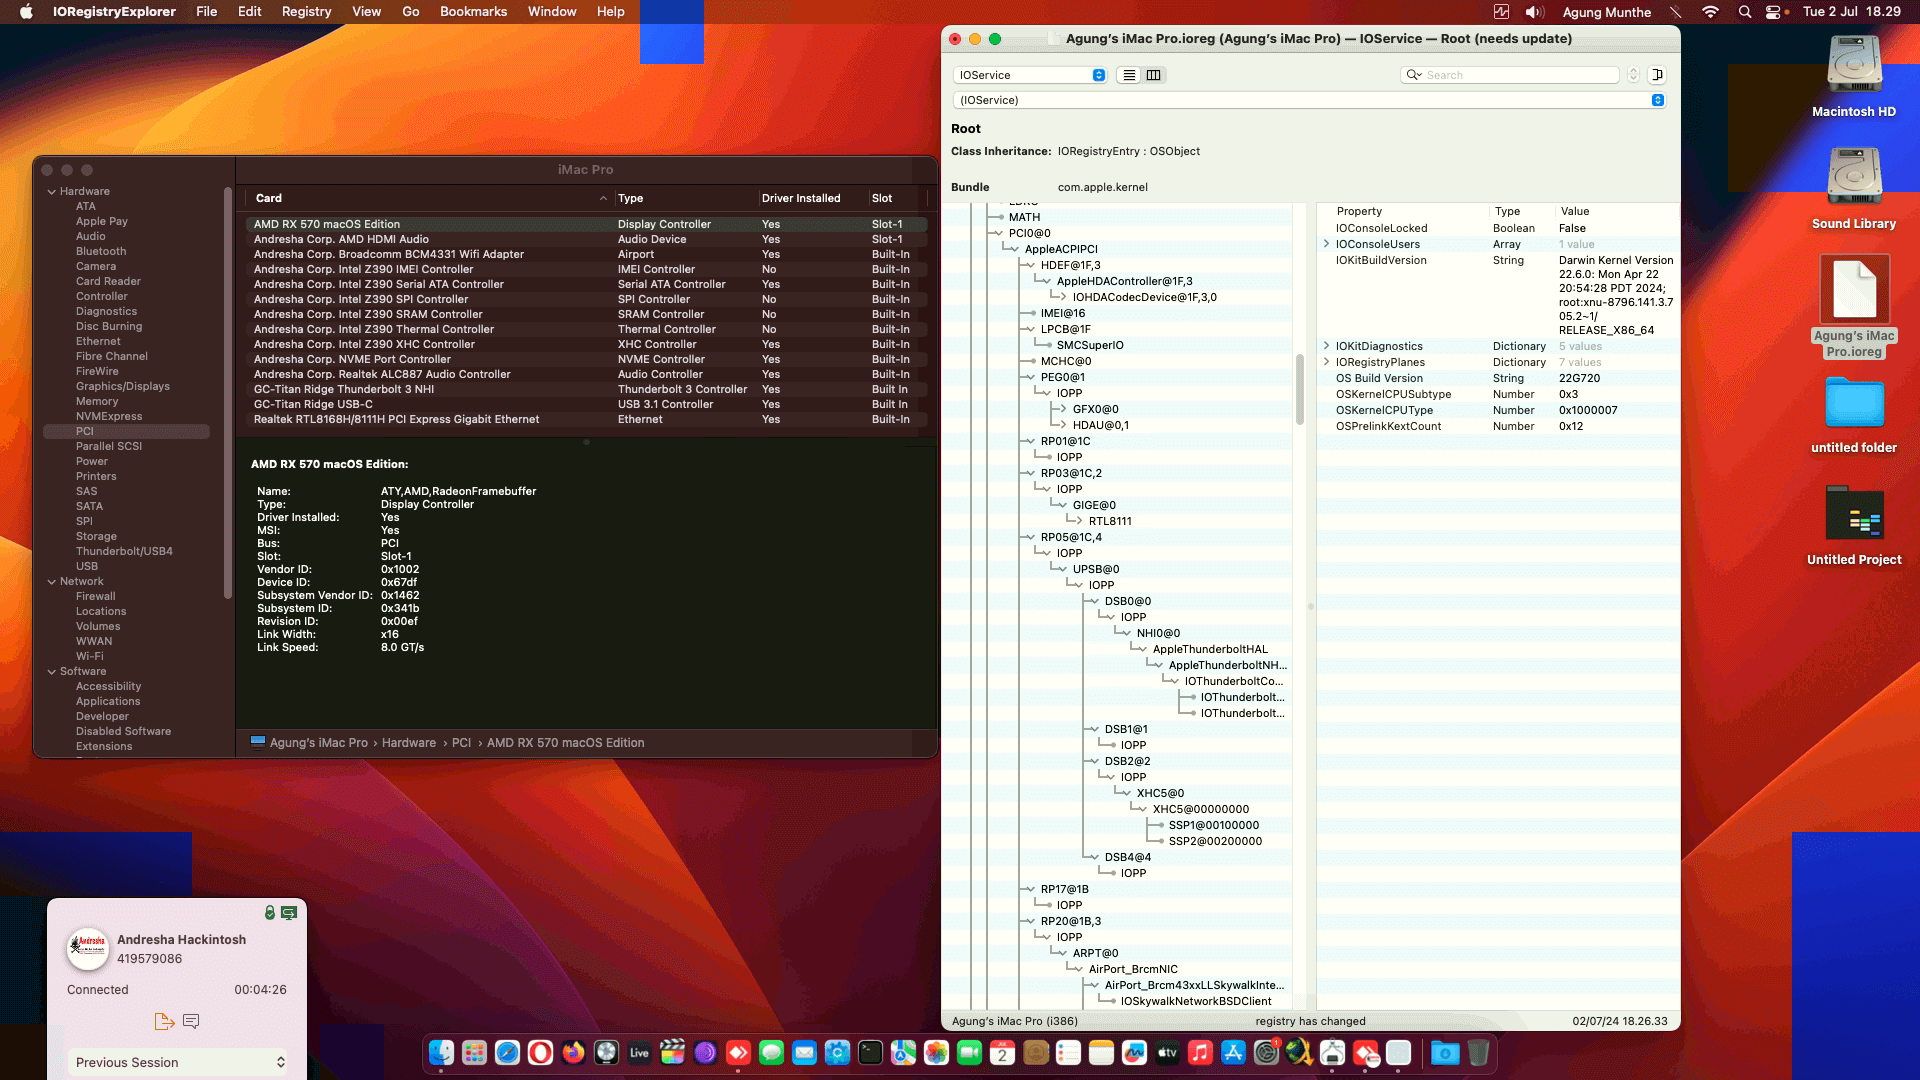
Task: Open the View menu
Action: (366, 11)
